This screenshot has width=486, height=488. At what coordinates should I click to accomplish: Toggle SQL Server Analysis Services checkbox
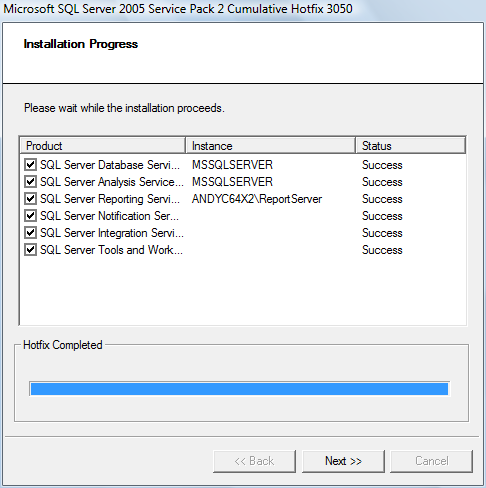click(30, 182)
